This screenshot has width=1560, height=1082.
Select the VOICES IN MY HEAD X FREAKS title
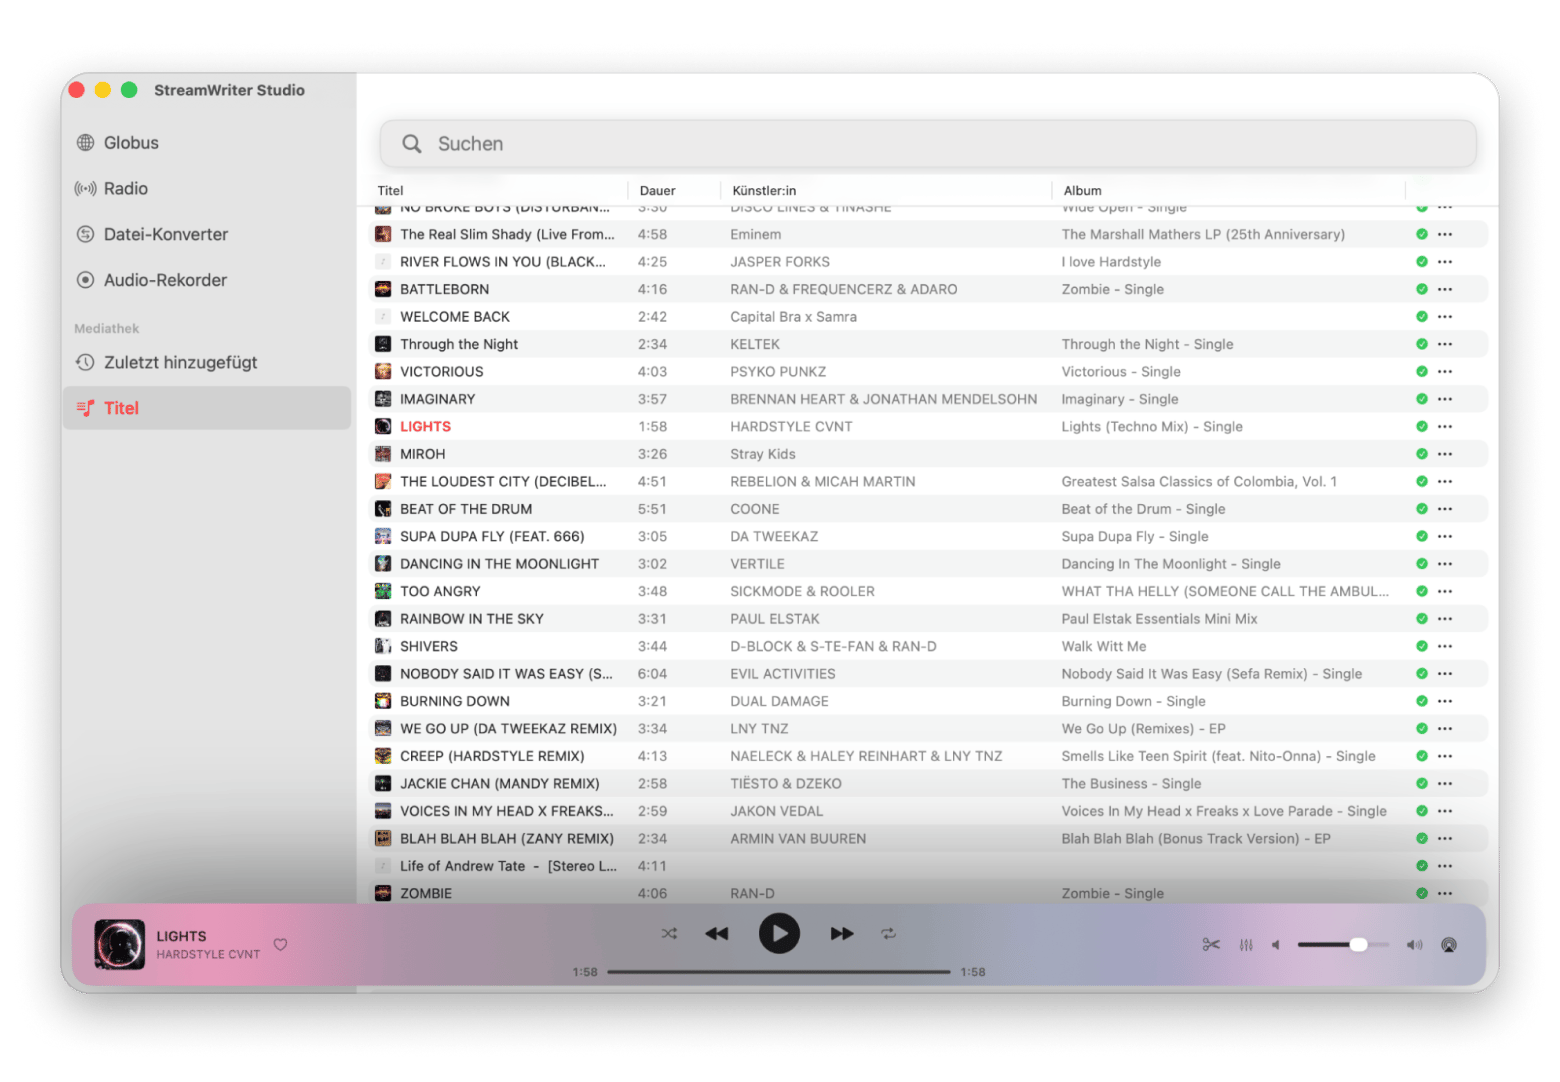506,812
